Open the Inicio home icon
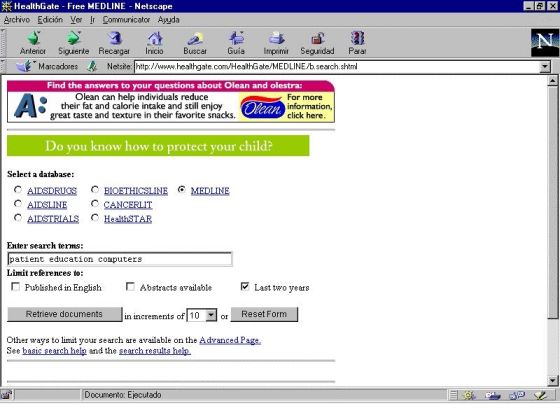Viewport: 560px width, 420px height. tap(154, 38)
